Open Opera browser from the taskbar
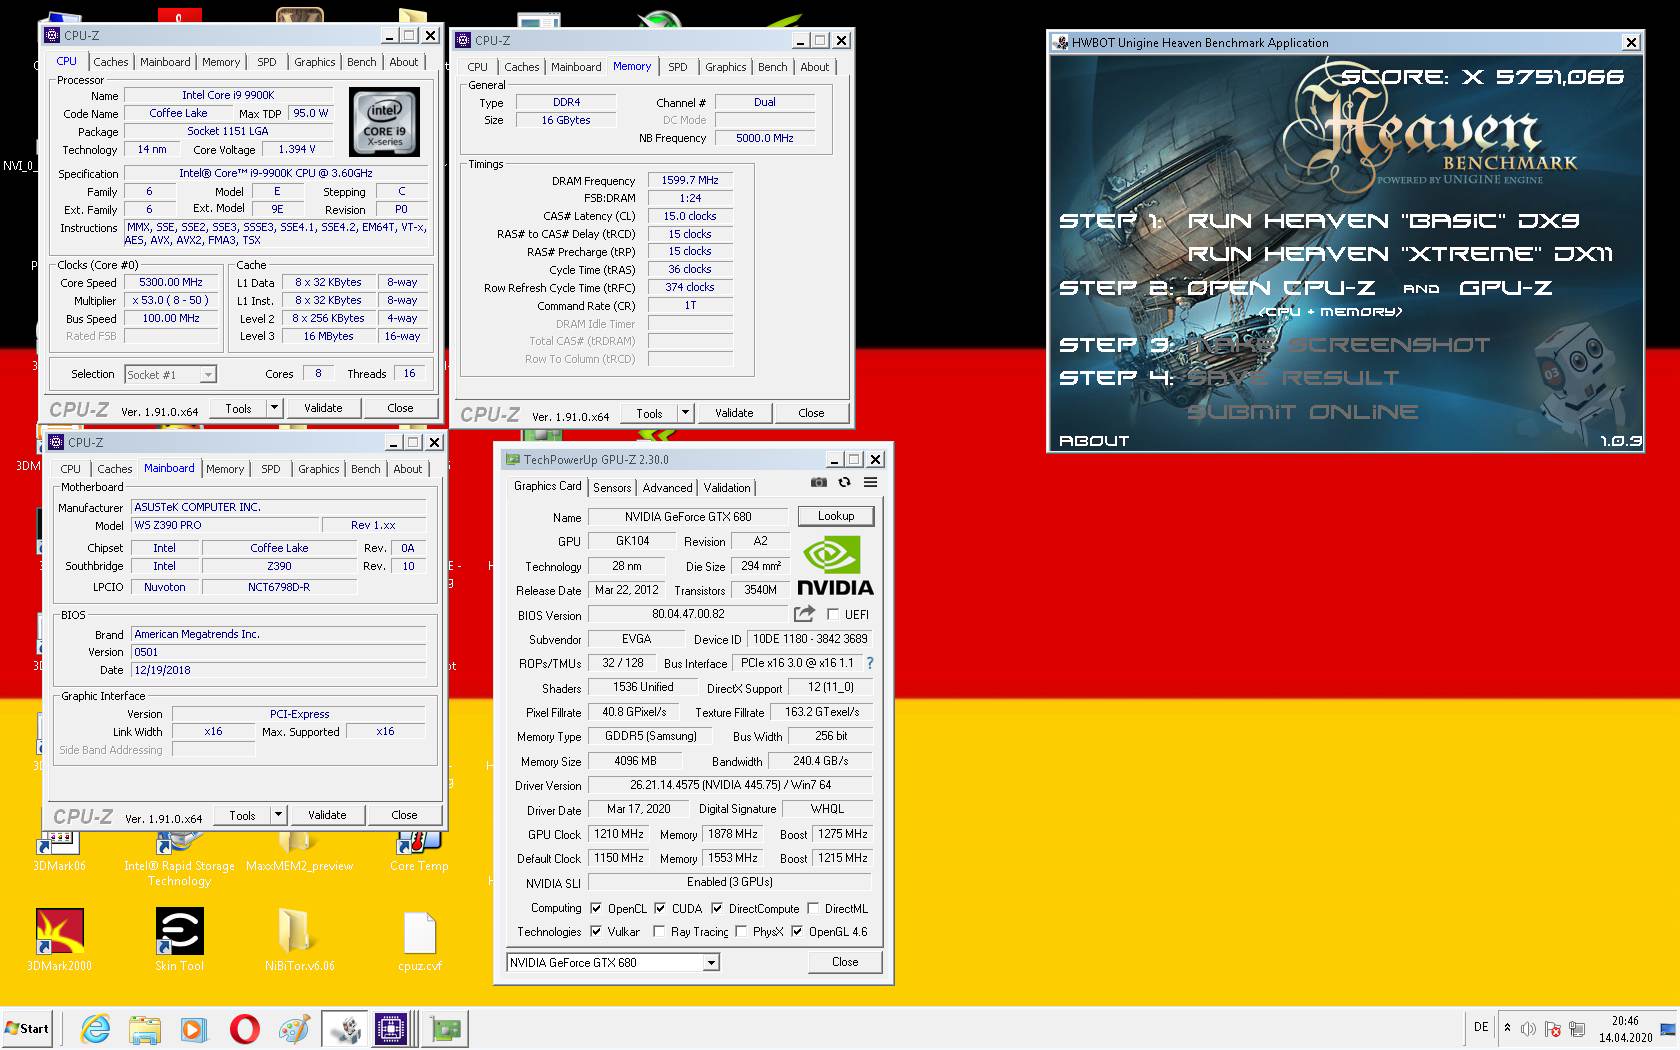Image resolution: width=1680 pixels, height=1050 pixels. tap(244, 1029)
